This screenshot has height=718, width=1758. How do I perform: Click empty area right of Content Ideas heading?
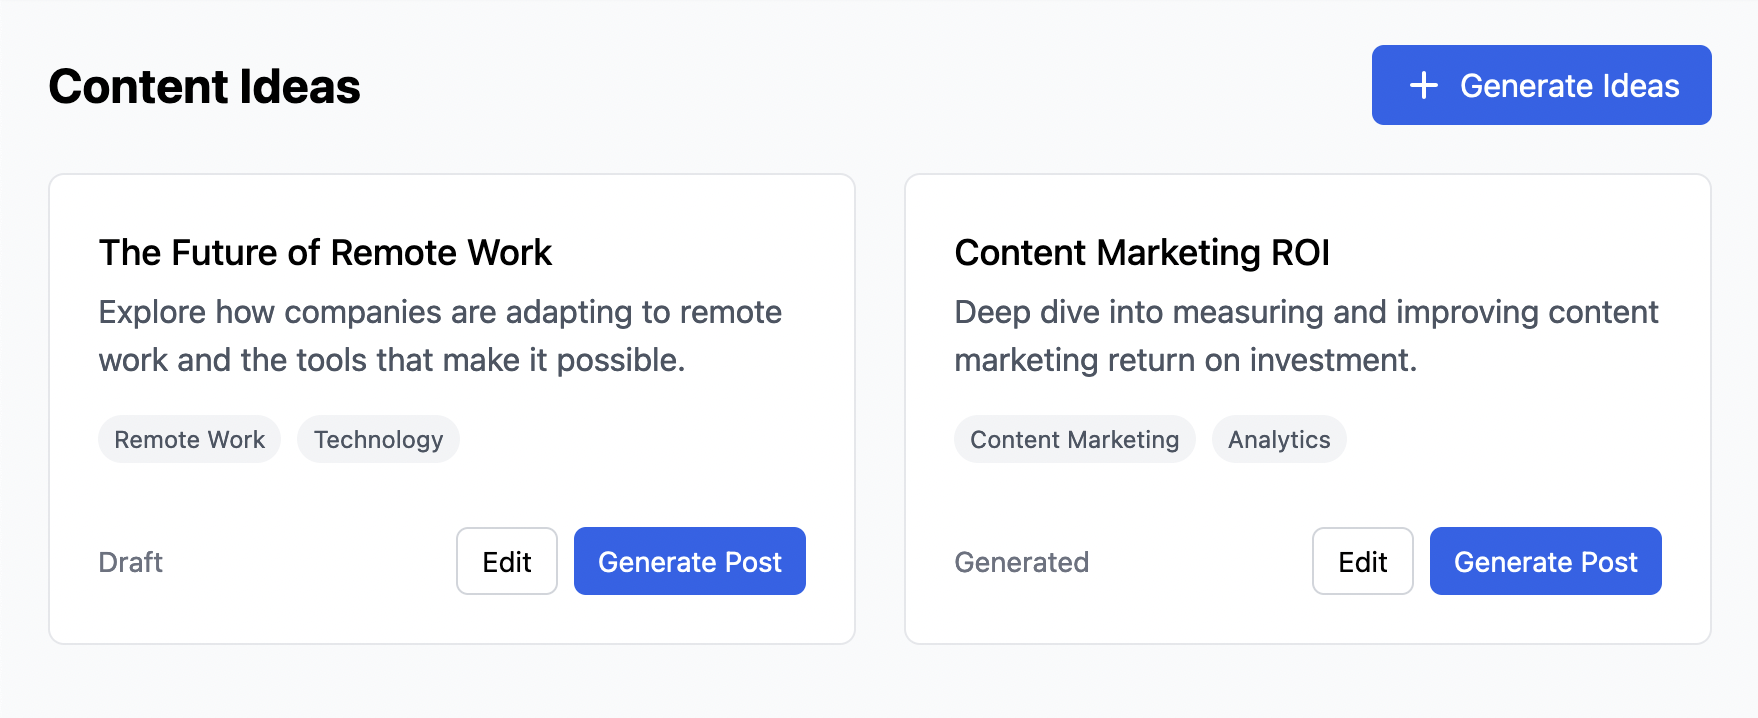[860, 86]
